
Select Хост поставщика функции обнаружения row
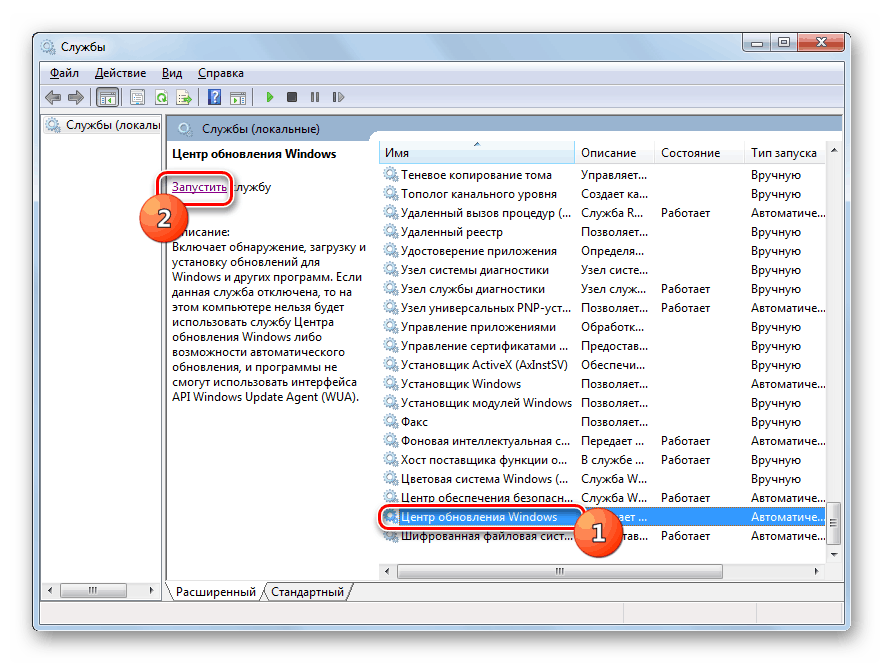click(x=602, y=460)
